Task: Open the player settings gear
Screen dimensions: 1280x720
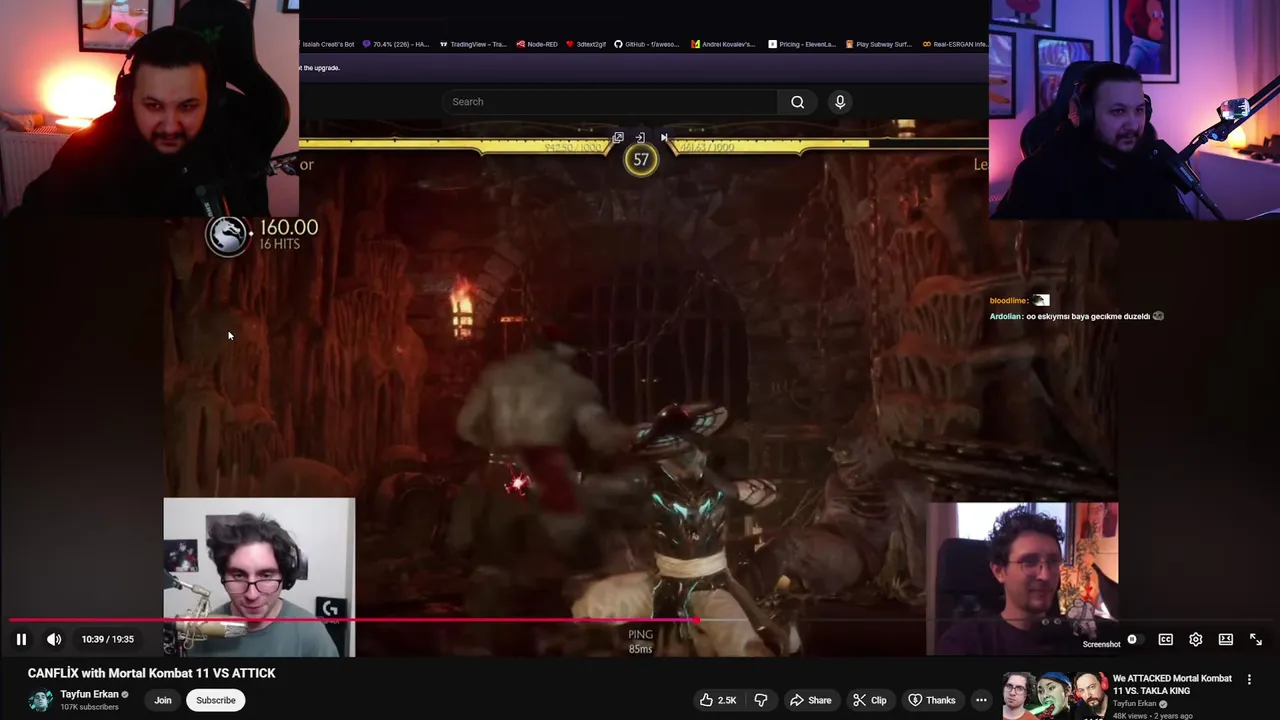Action: (x=1196, y=639)
